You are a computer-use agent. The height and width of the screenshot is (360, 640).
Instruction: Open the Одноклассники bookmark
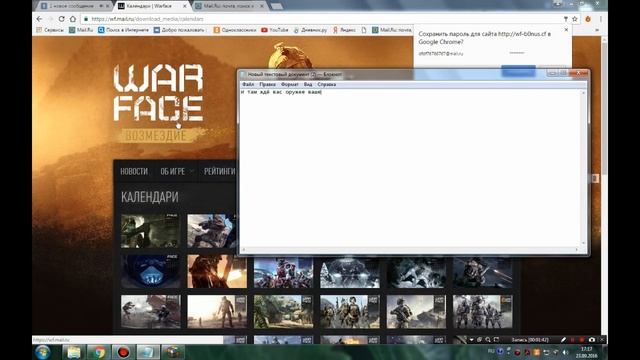coord(235,30)
